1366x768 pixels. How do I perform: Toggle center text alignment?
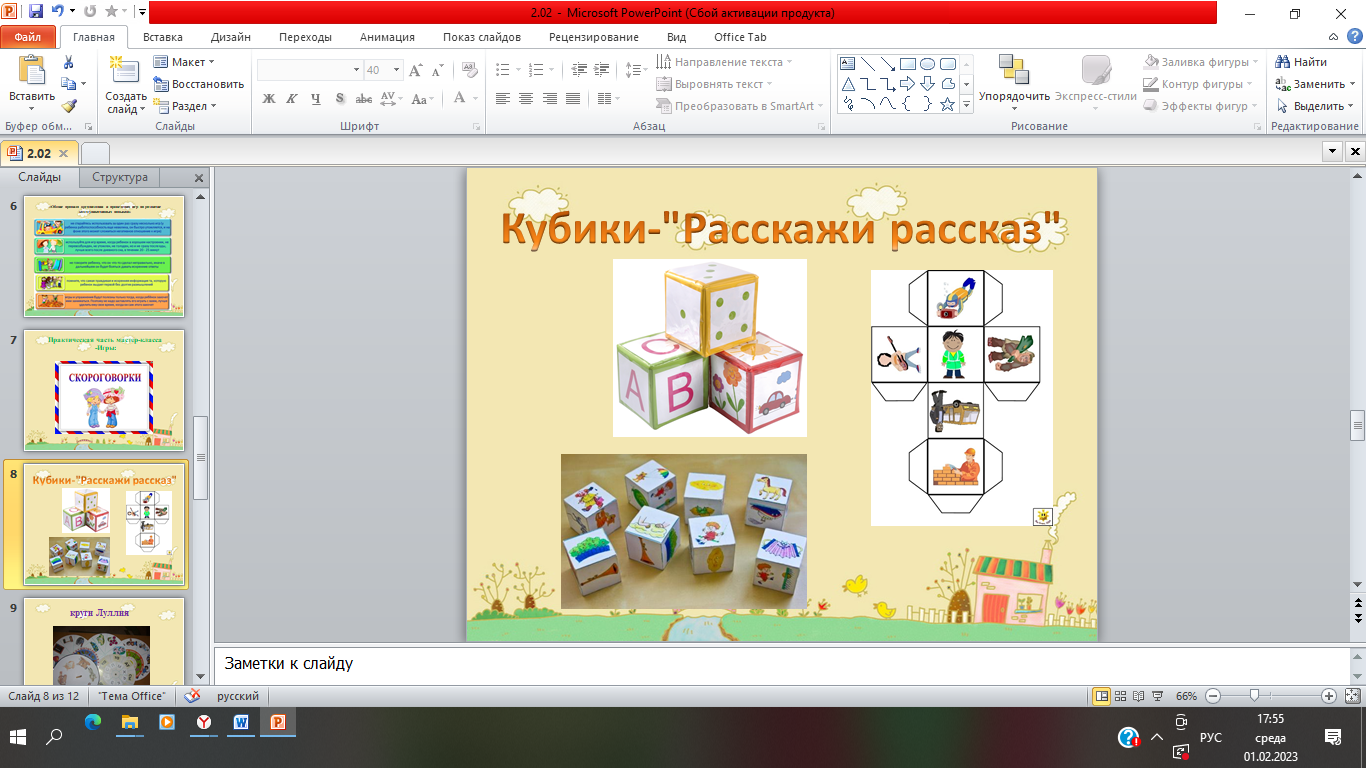526,98
